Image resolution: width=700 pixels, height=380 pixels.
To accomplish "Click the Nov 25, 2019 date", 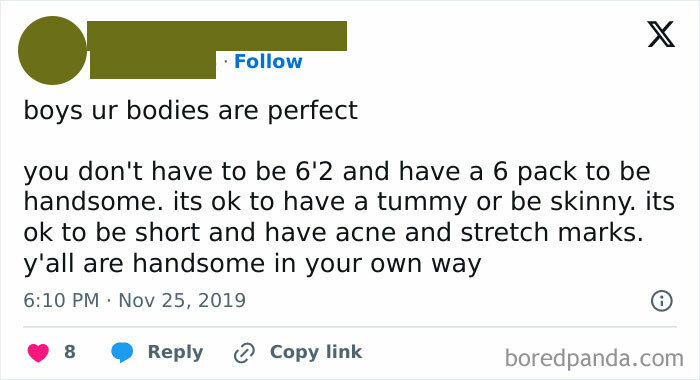I will tap(182, 300).
